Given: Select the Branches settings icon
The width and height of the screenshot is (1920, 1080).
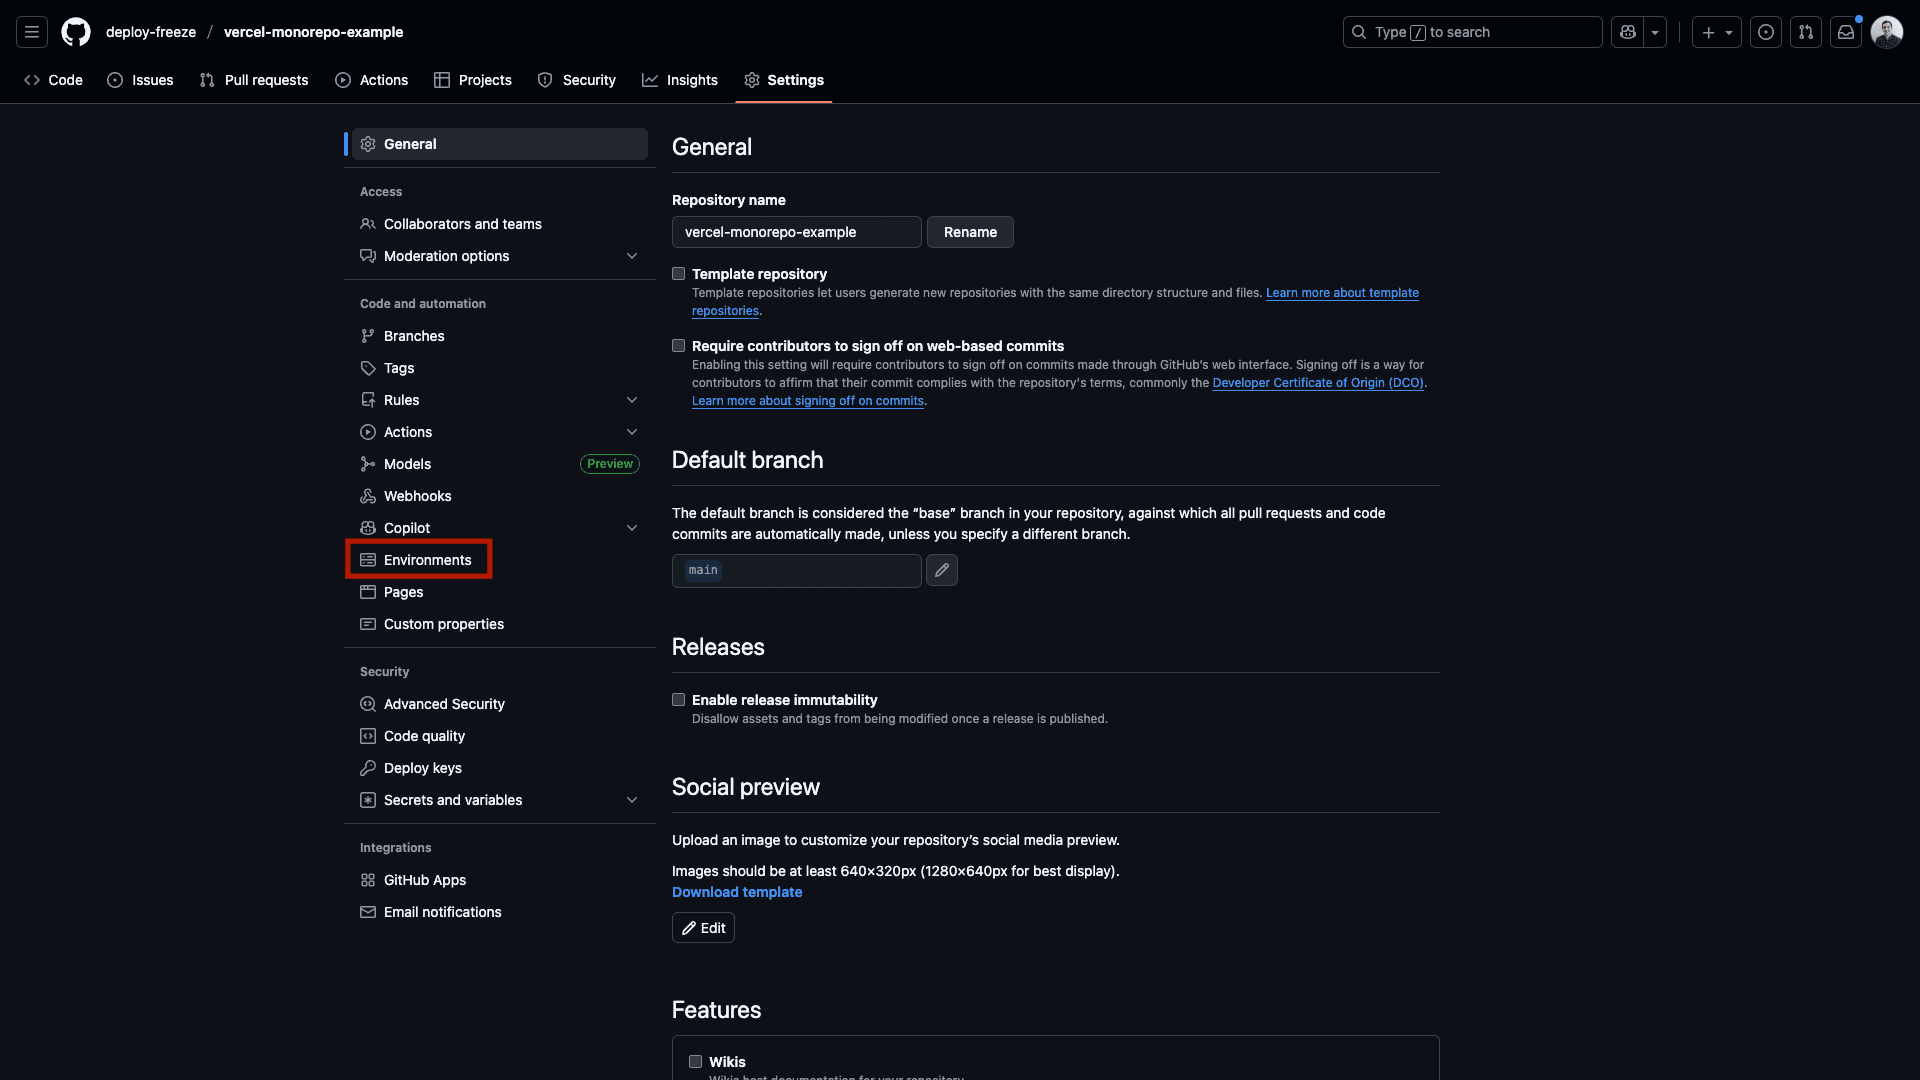Looking at the screenshot, I should tap(368, 336).
